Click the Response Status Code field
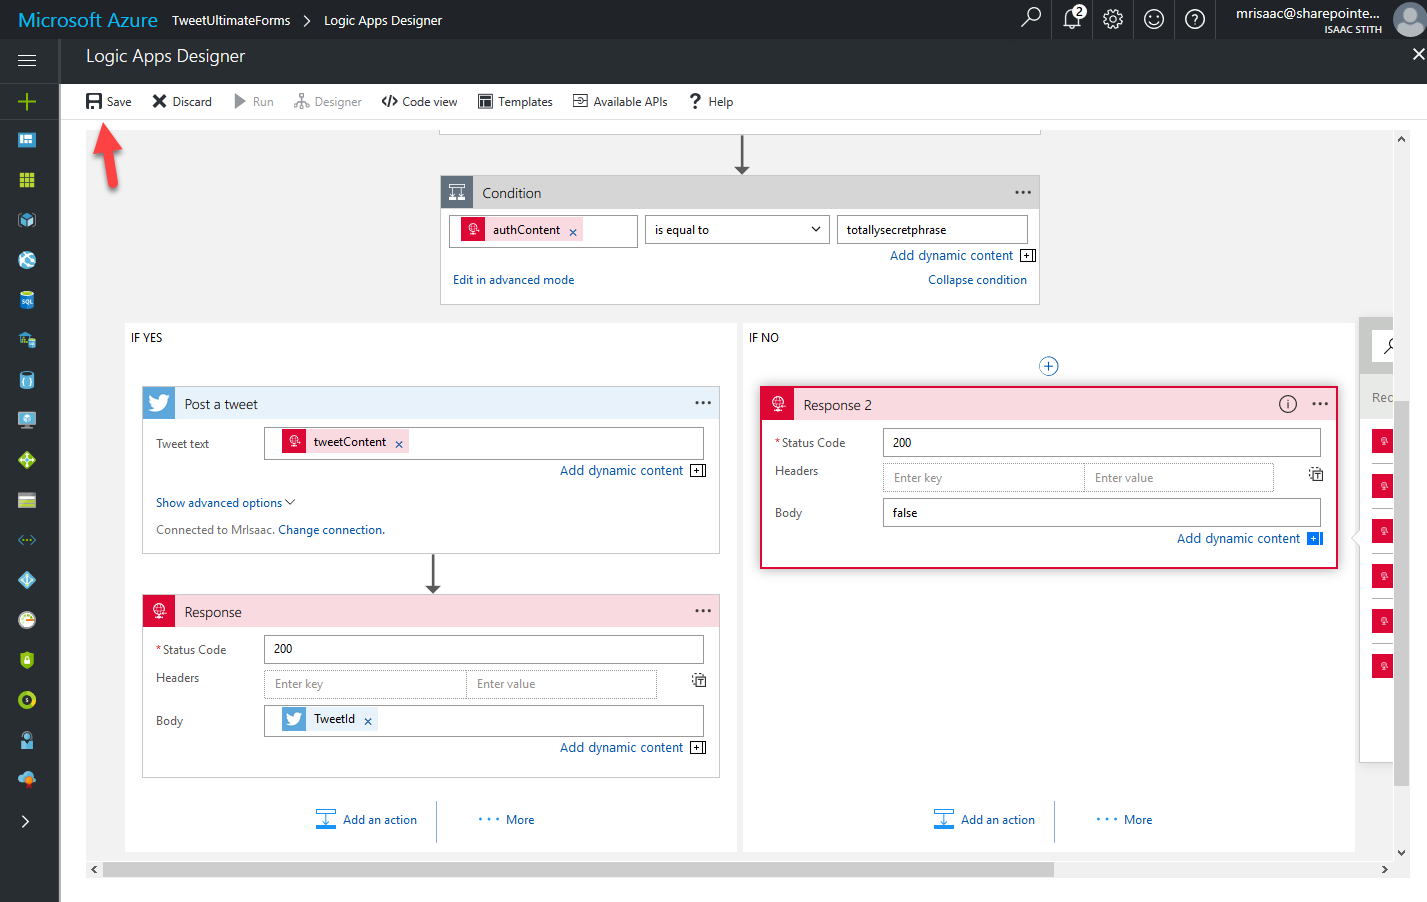The width and height of the screenshot is (1427, 902). pyautogui.click(x=484, y=649)
